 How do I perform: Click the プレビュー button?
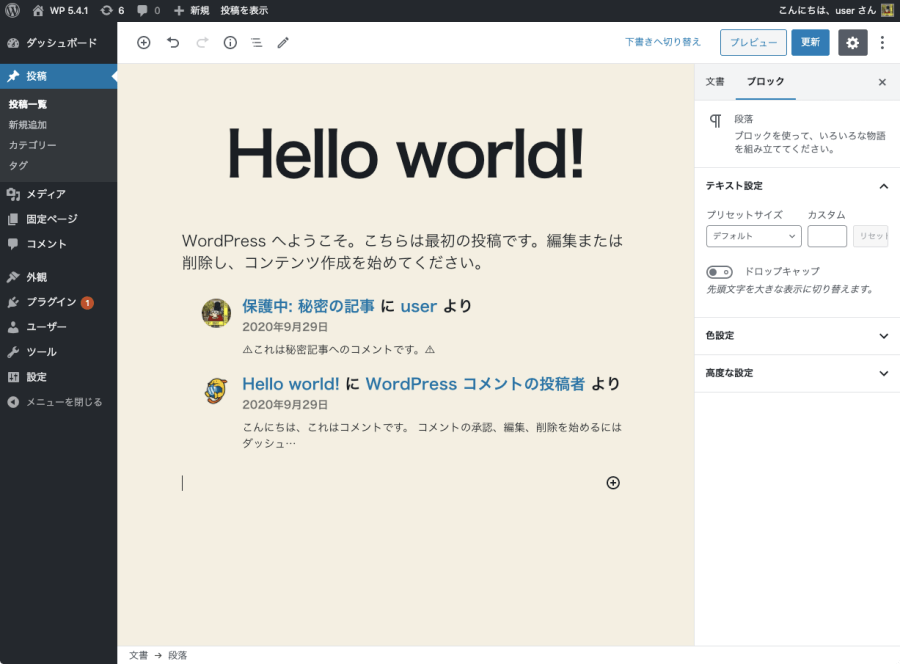(753, 42)
